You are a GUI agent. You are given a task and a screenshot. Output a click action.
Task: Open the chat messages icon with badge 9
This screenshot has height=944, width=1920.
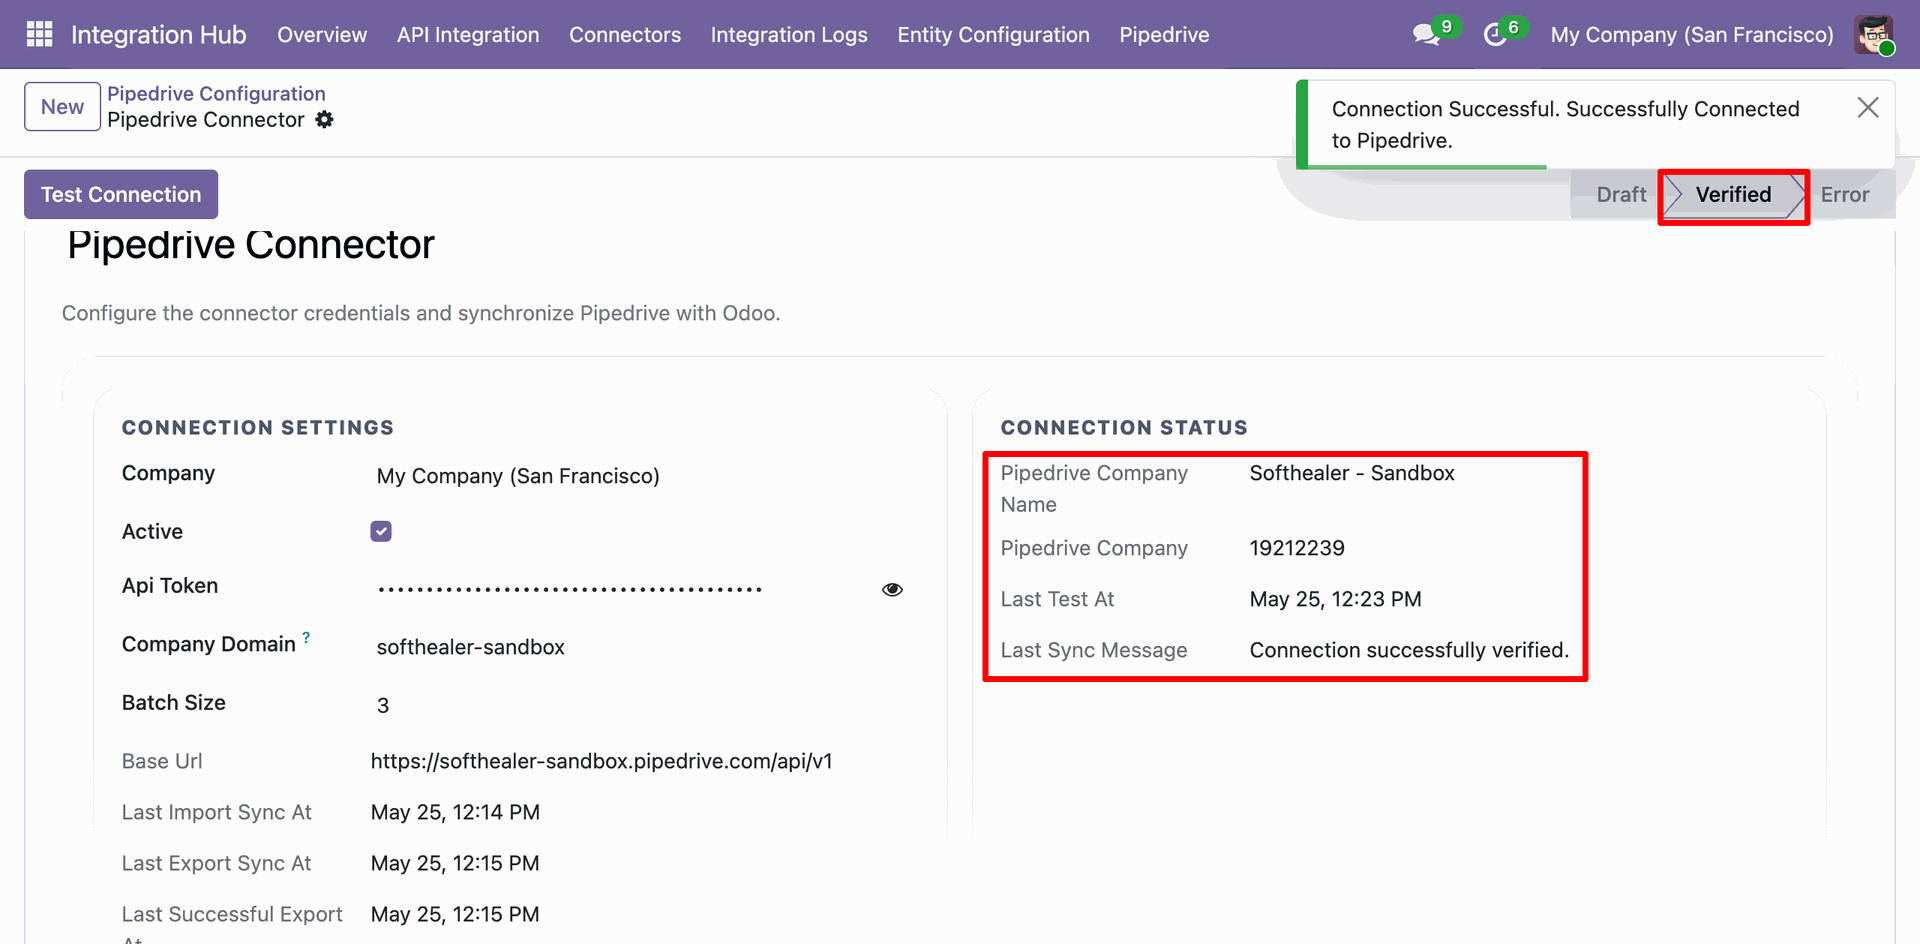1427,34
